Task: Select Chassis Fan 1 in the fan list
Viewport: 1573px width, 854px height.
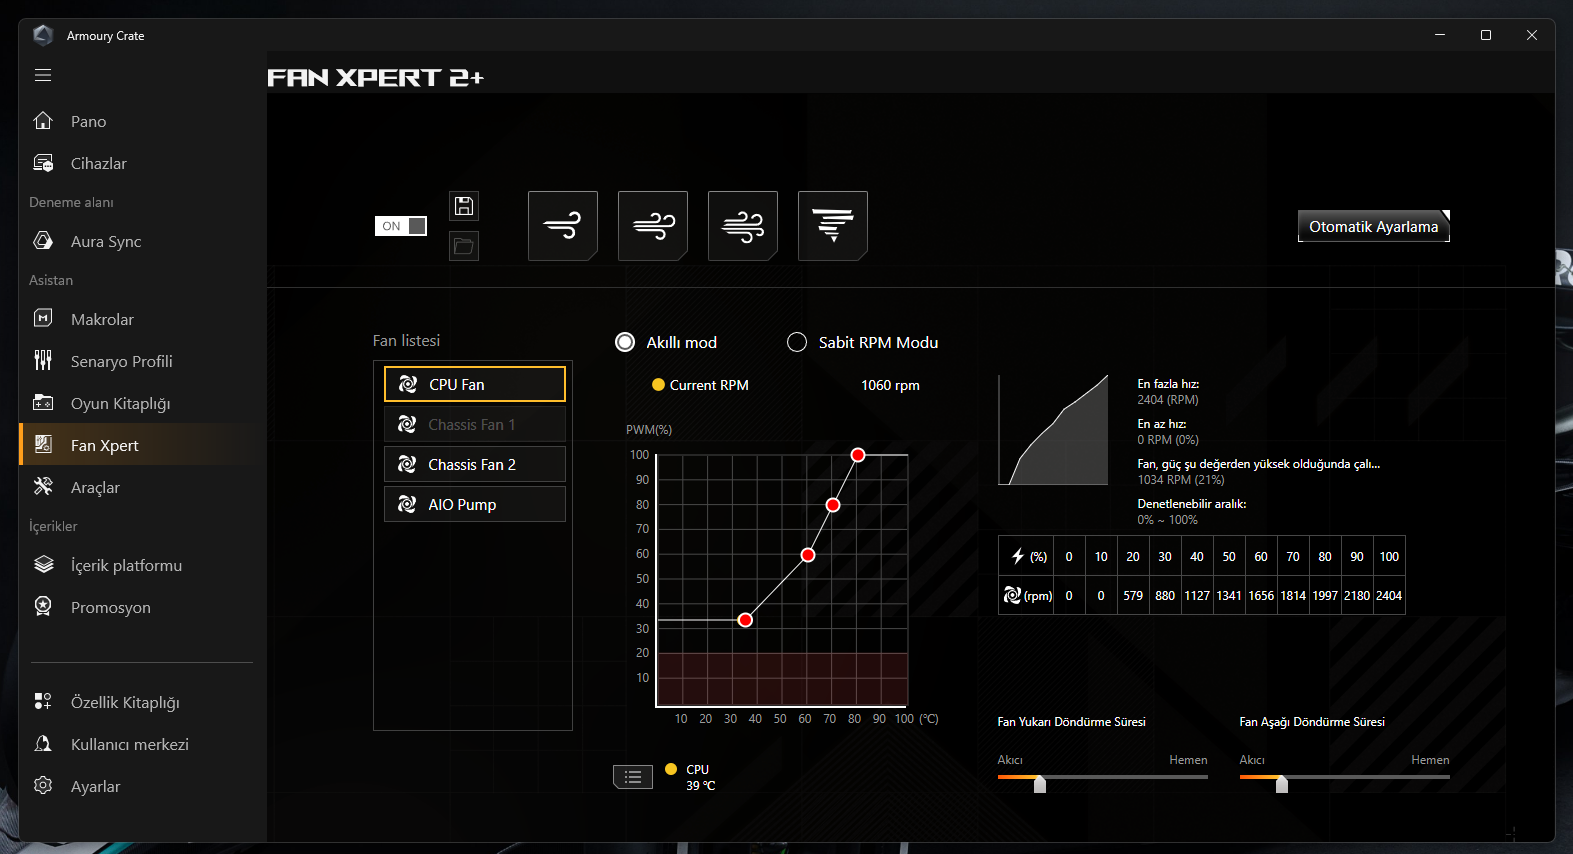Action: (x=475, y=424)
